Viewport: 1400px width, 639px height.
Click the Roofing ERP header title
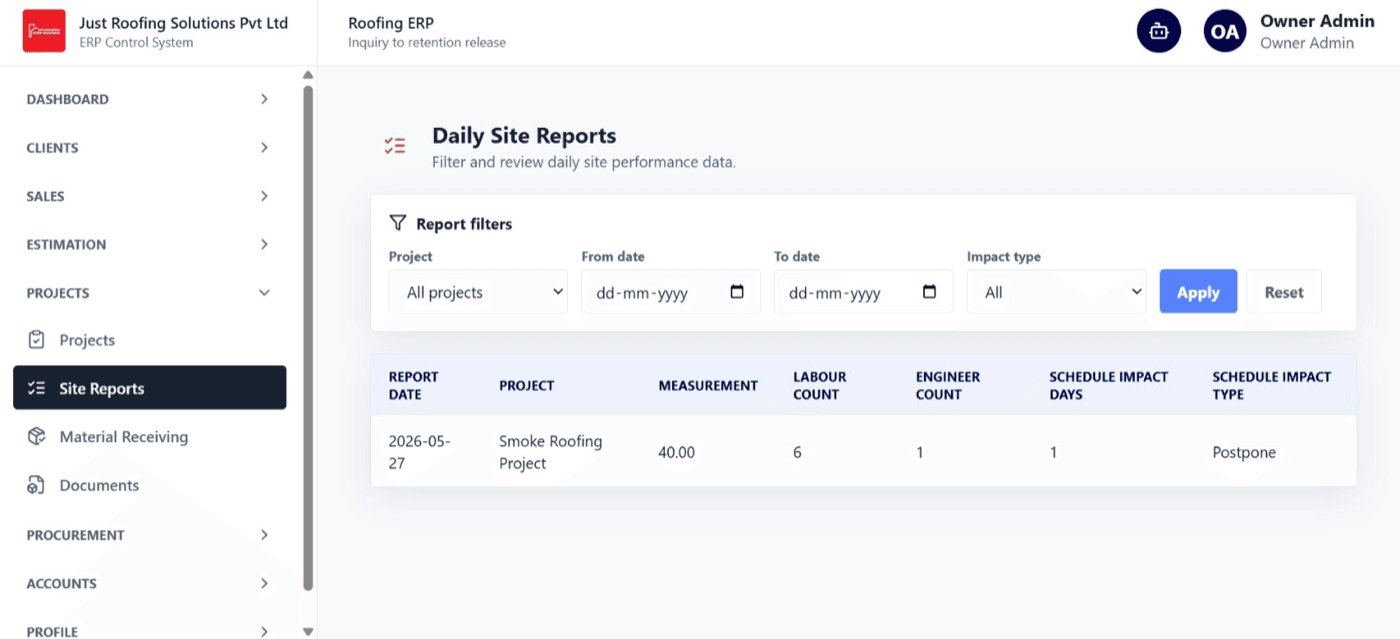click(x=391, y=23)
